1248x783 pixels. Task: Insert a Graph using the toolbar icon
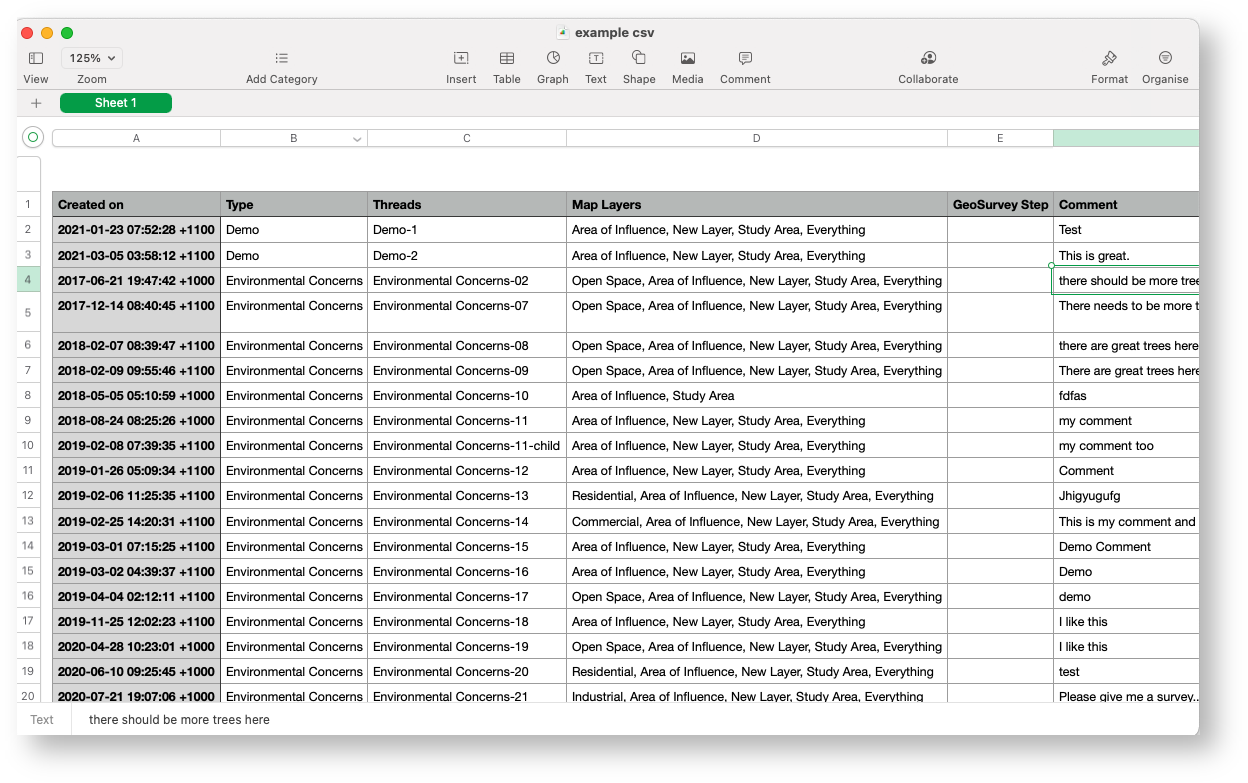coord(552,58)
